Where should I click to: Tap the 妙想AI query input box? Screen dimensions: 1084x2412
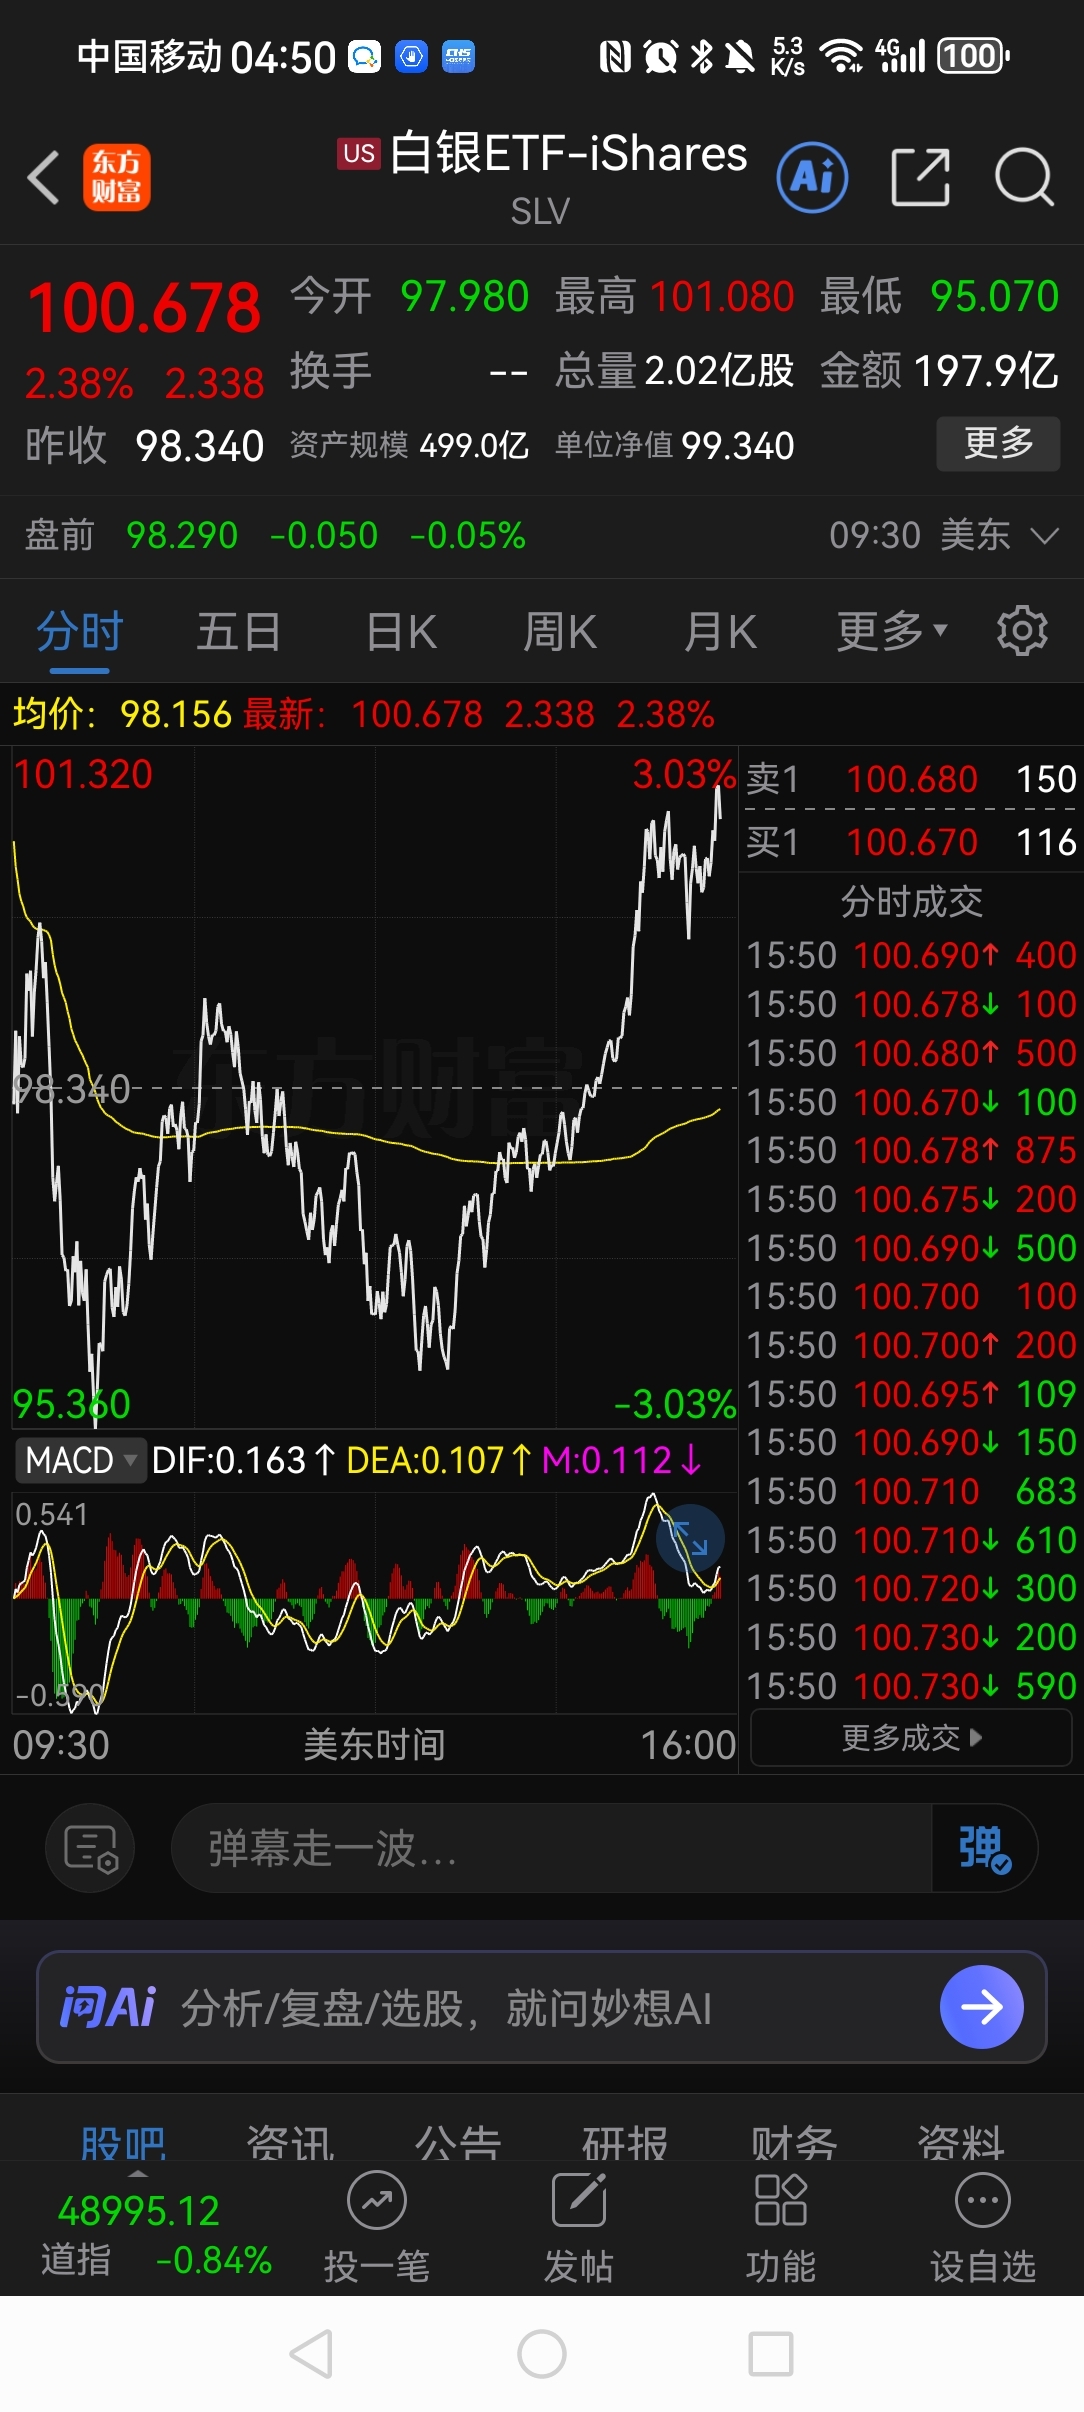pyautogui.click(x=542, y=2007)
